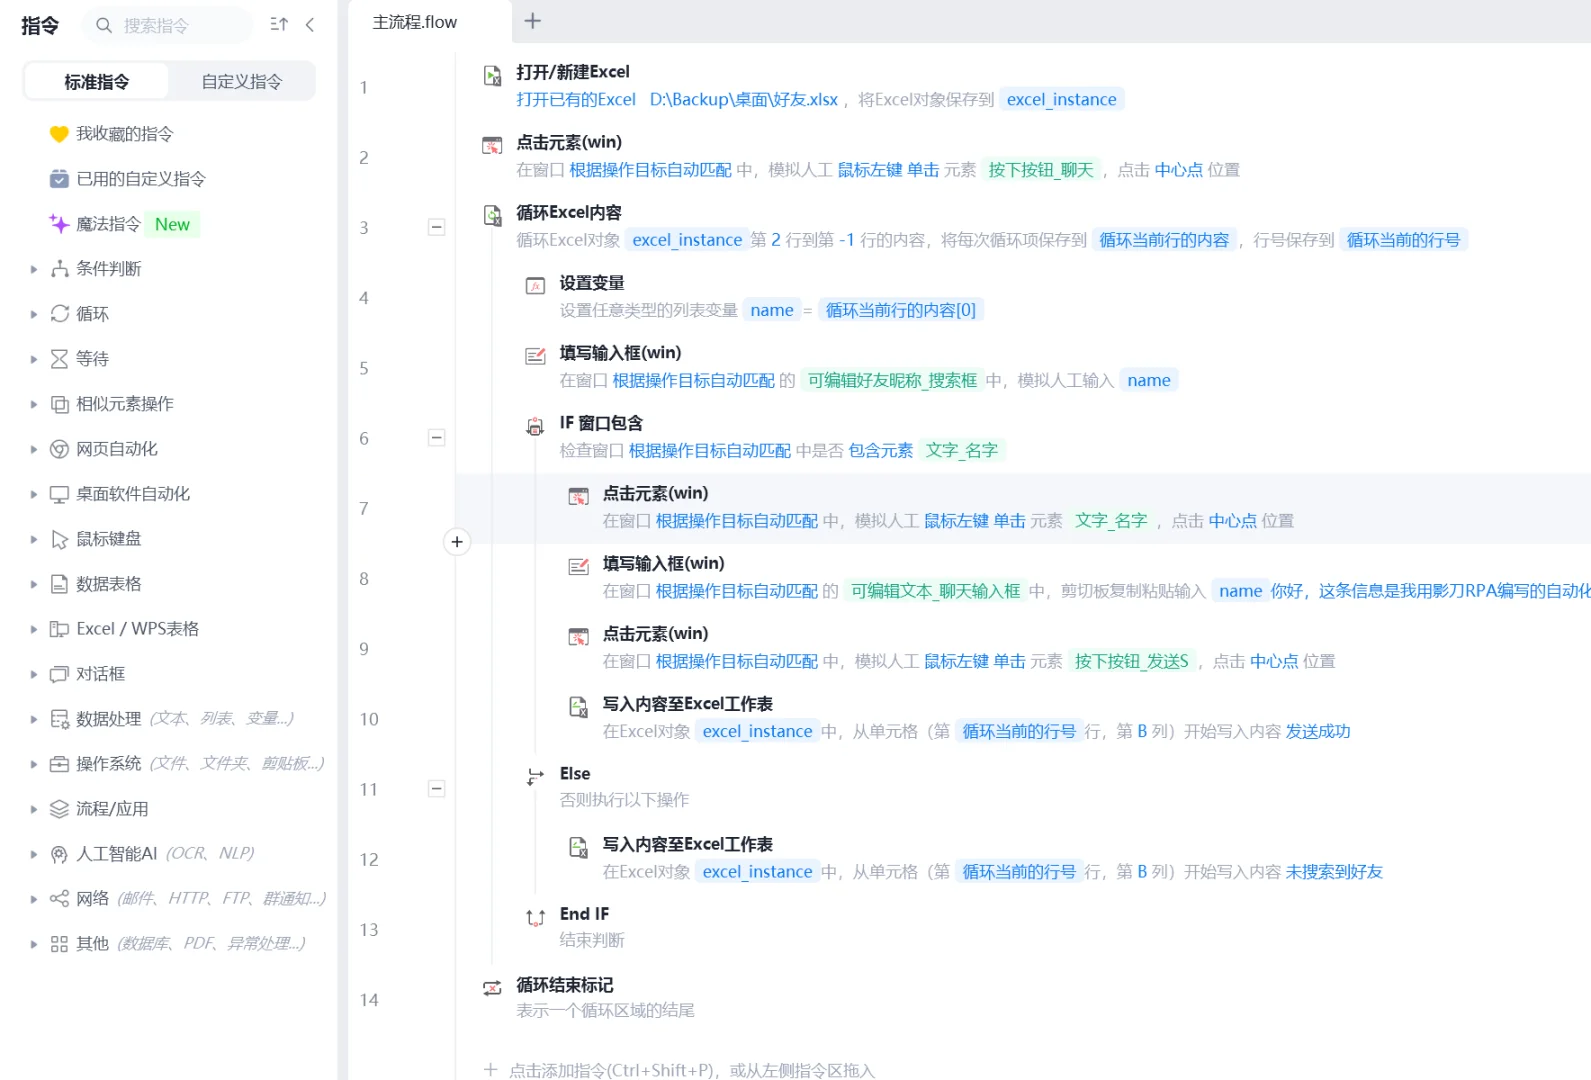Click the yellow heart icon for 我收藏的指令

pyautogui.click(x=59, y=134)
